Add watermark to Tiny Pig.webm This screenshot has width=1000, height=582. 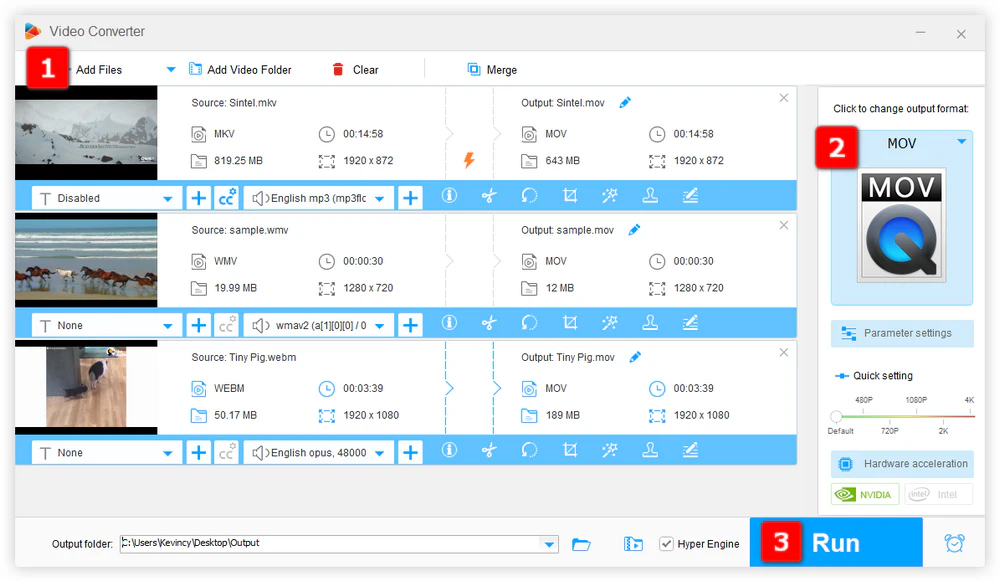pyautogui.click(x=650, y=450)
